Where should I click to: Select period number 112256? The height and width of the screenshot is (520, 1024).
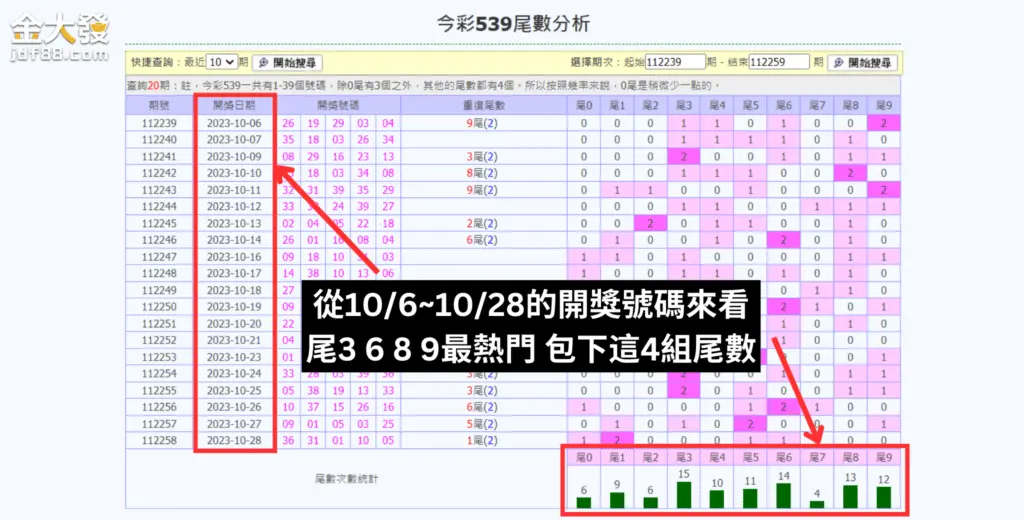[159, 407]
